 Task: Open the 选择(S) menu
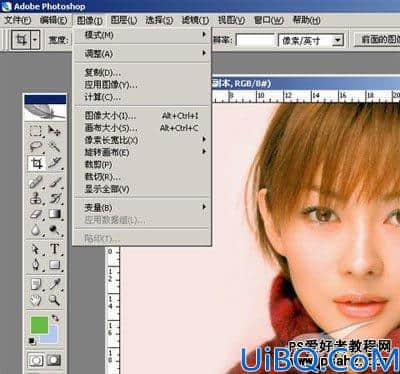[x=159, y=20]
